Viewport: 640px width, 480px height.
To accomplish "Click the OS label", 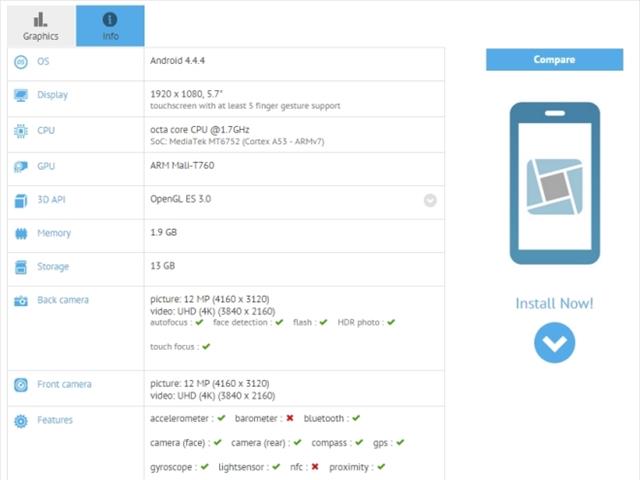I will point(43,61).
